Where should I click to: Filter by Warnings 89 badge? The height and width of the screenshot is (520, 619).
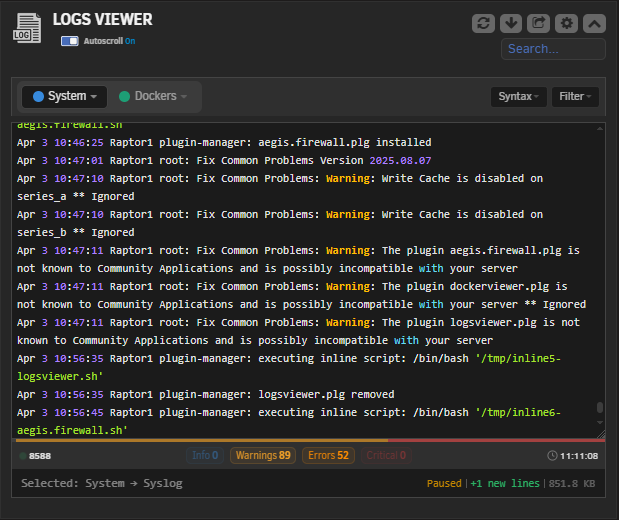click(x=263, y=455)
